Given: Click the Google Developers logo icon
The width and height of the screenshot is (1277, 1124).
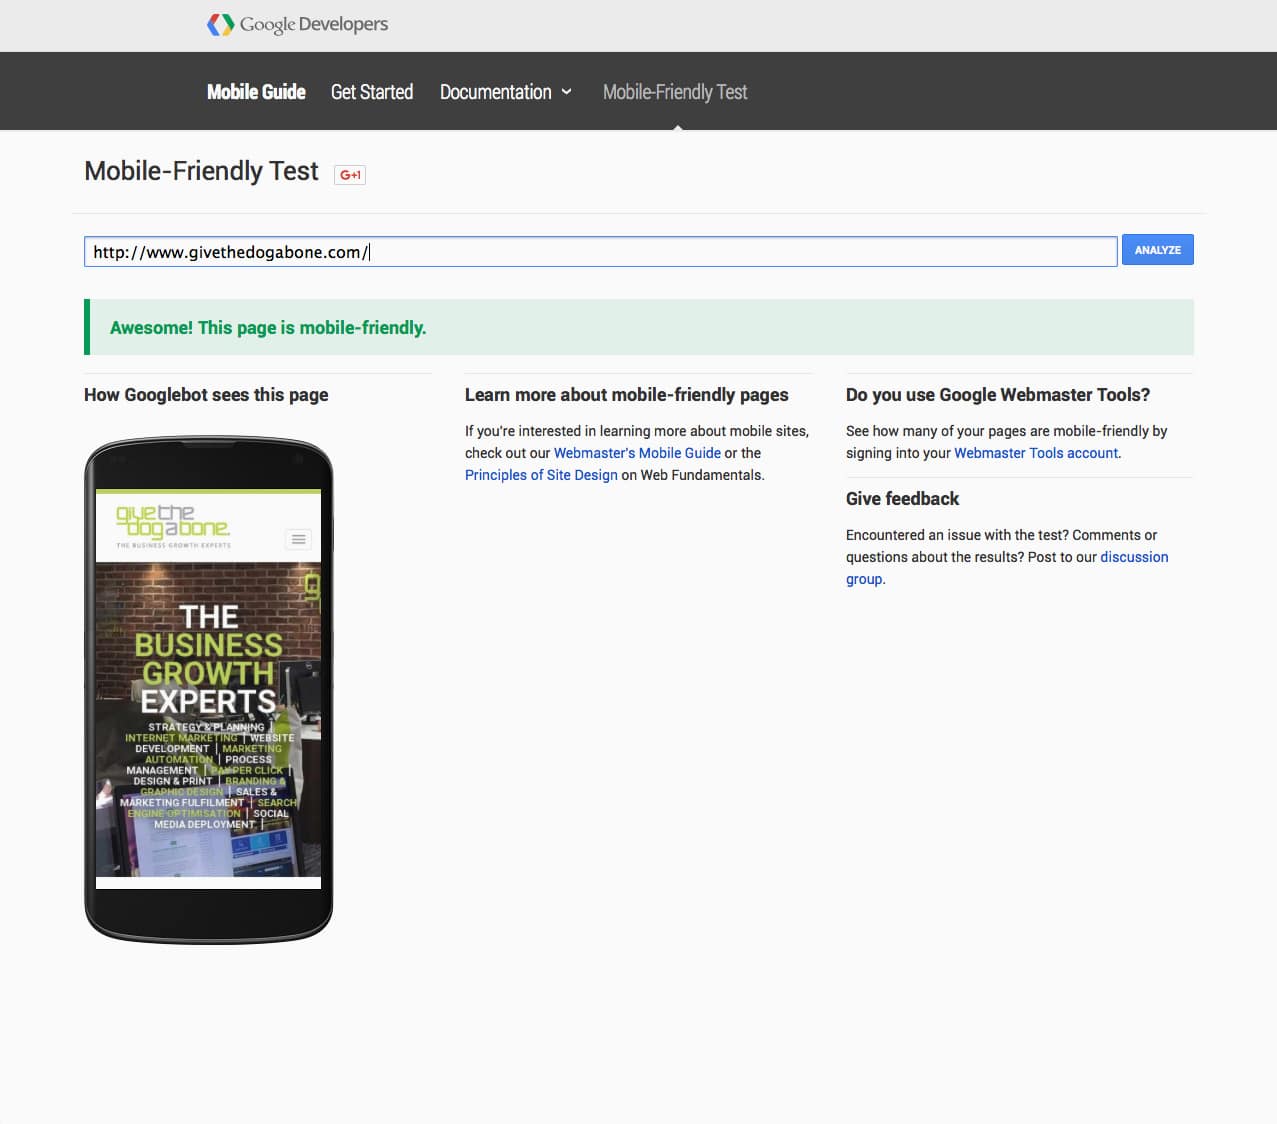Looking at the screenshot, I should (x=220, y=24).
